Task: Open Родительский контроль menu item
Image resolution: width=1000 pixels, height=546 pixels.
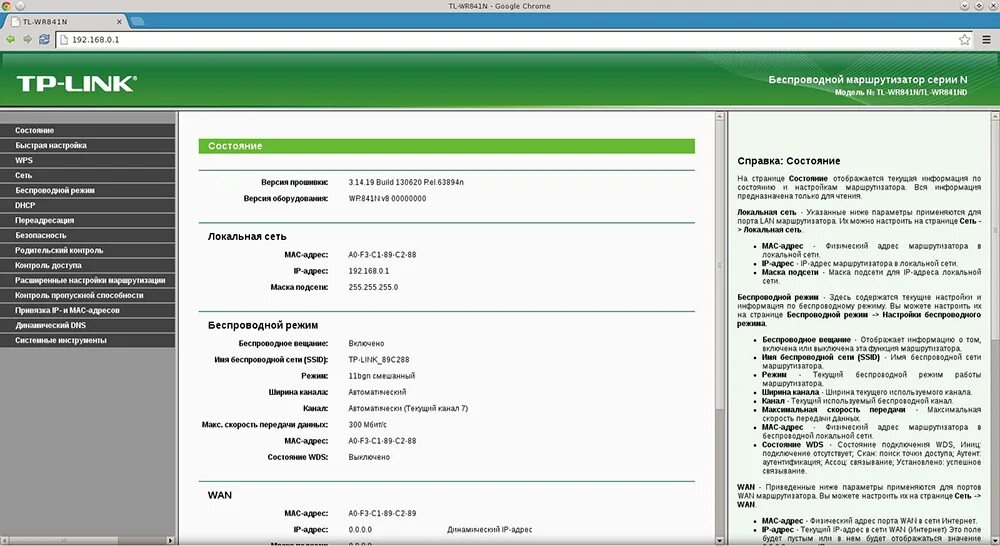Action: [87, 250]
